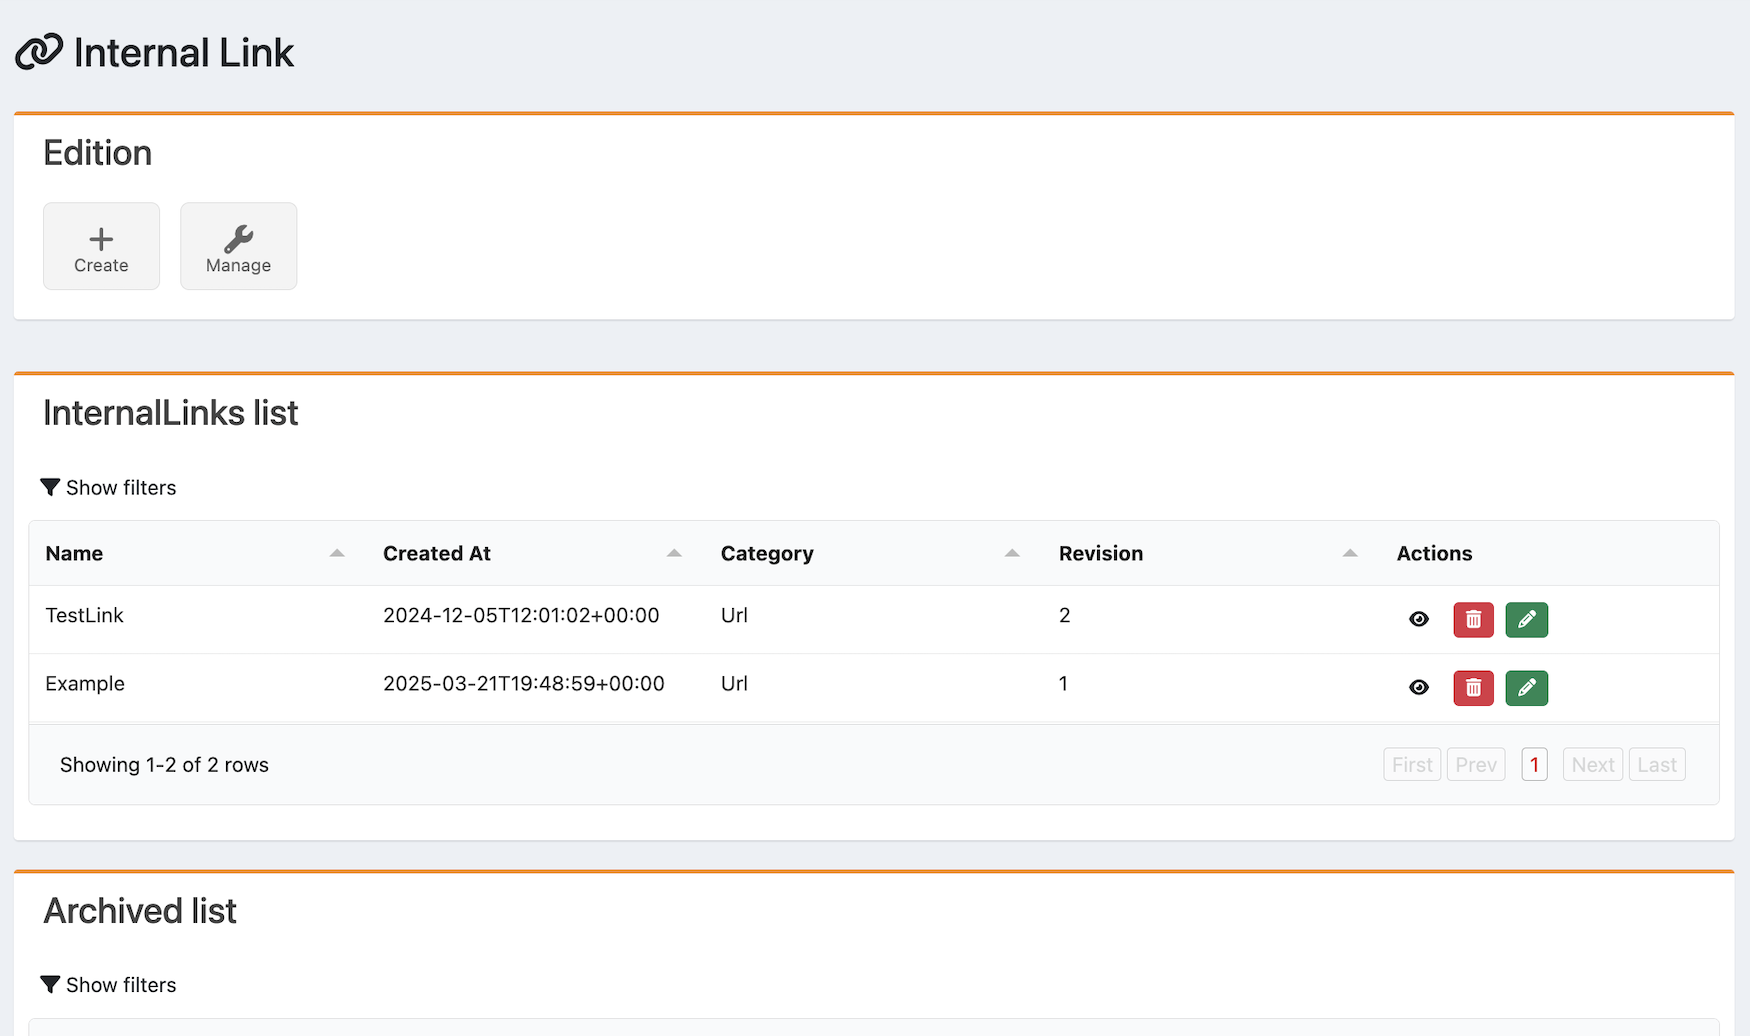
Task: View the TestLink row via eye icon
Action: click(x=1418, y=620)
